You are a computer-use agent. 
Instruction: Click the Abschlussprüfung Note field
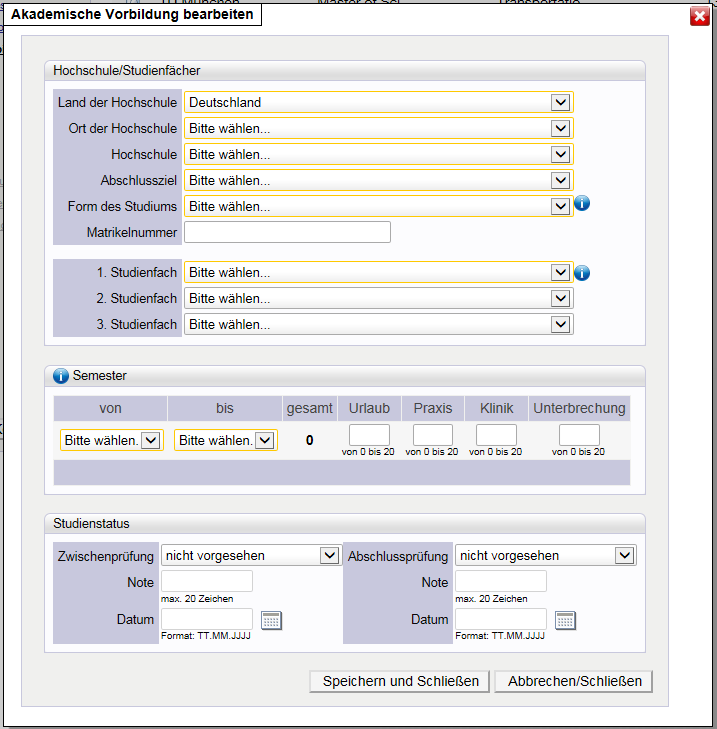click(500, 581)
